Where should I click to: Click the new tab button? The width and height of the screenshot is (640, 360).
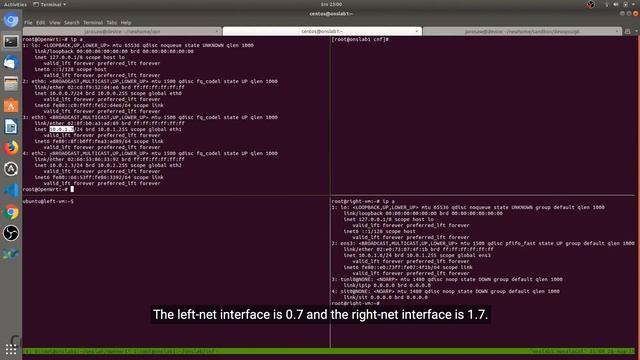628,31
